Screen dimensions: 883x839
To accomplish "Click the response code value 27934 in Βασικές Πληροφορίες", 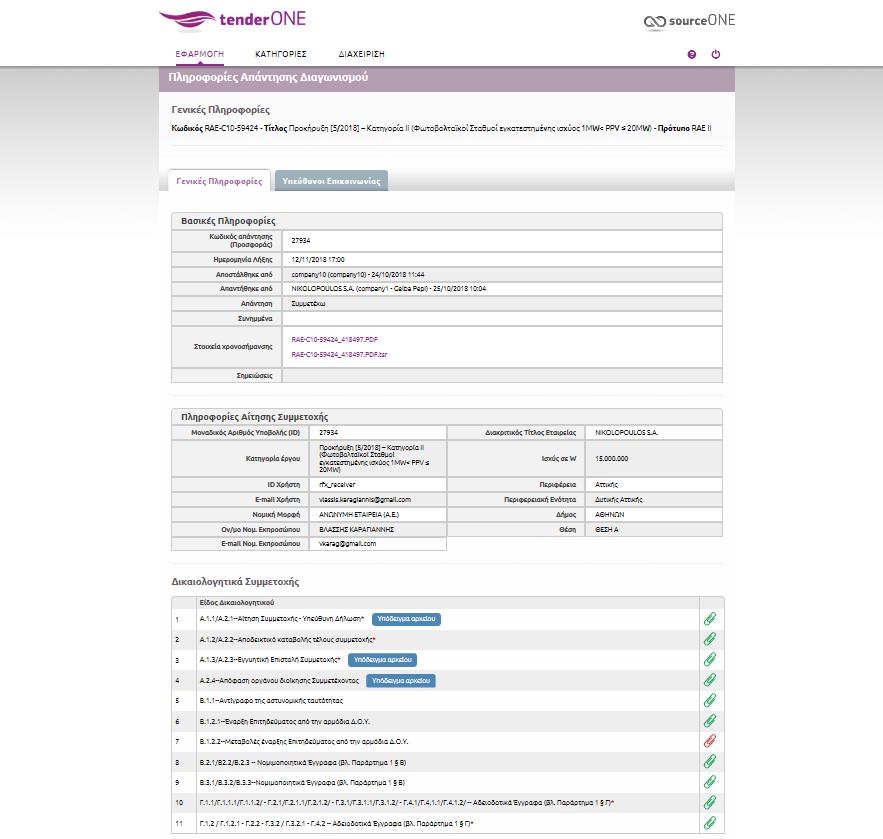I will point(301,240).
